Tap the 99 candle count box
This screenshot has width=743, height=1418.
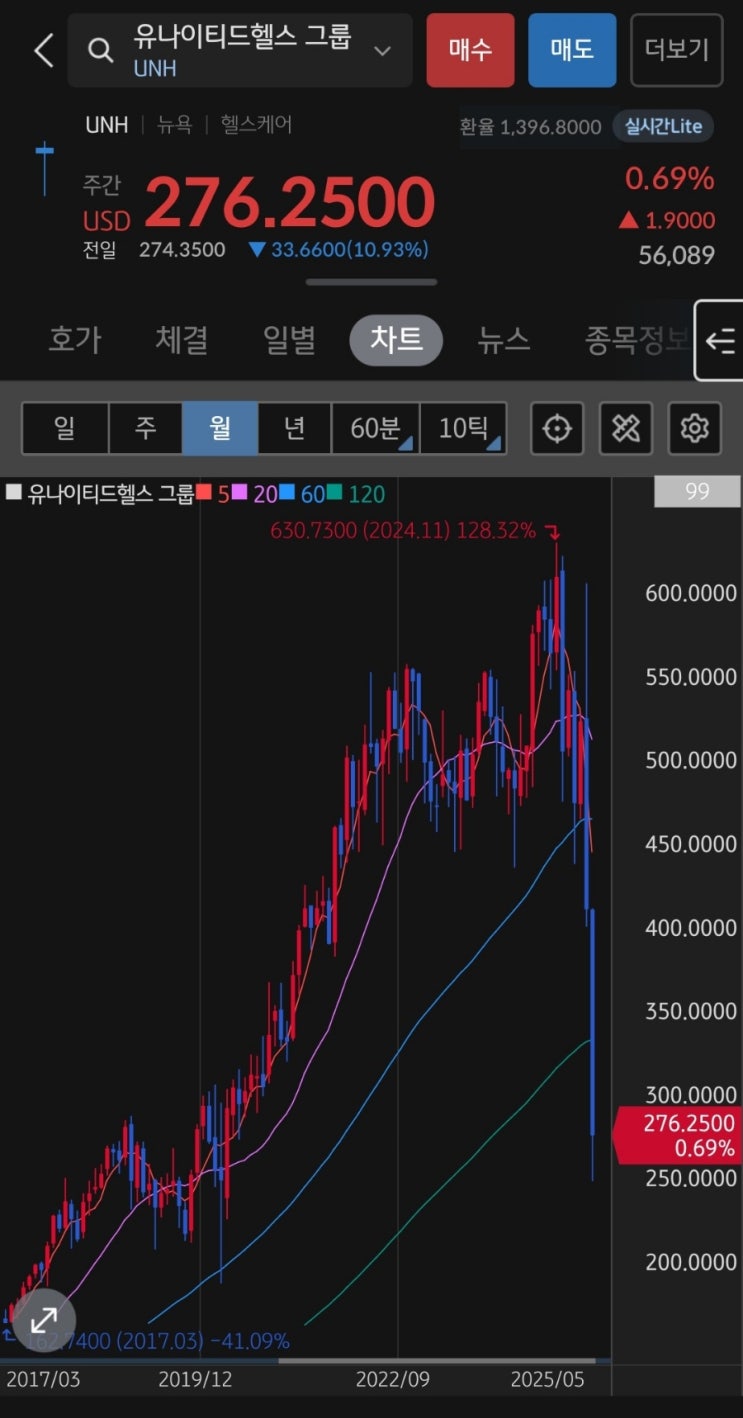coord(697,491)
